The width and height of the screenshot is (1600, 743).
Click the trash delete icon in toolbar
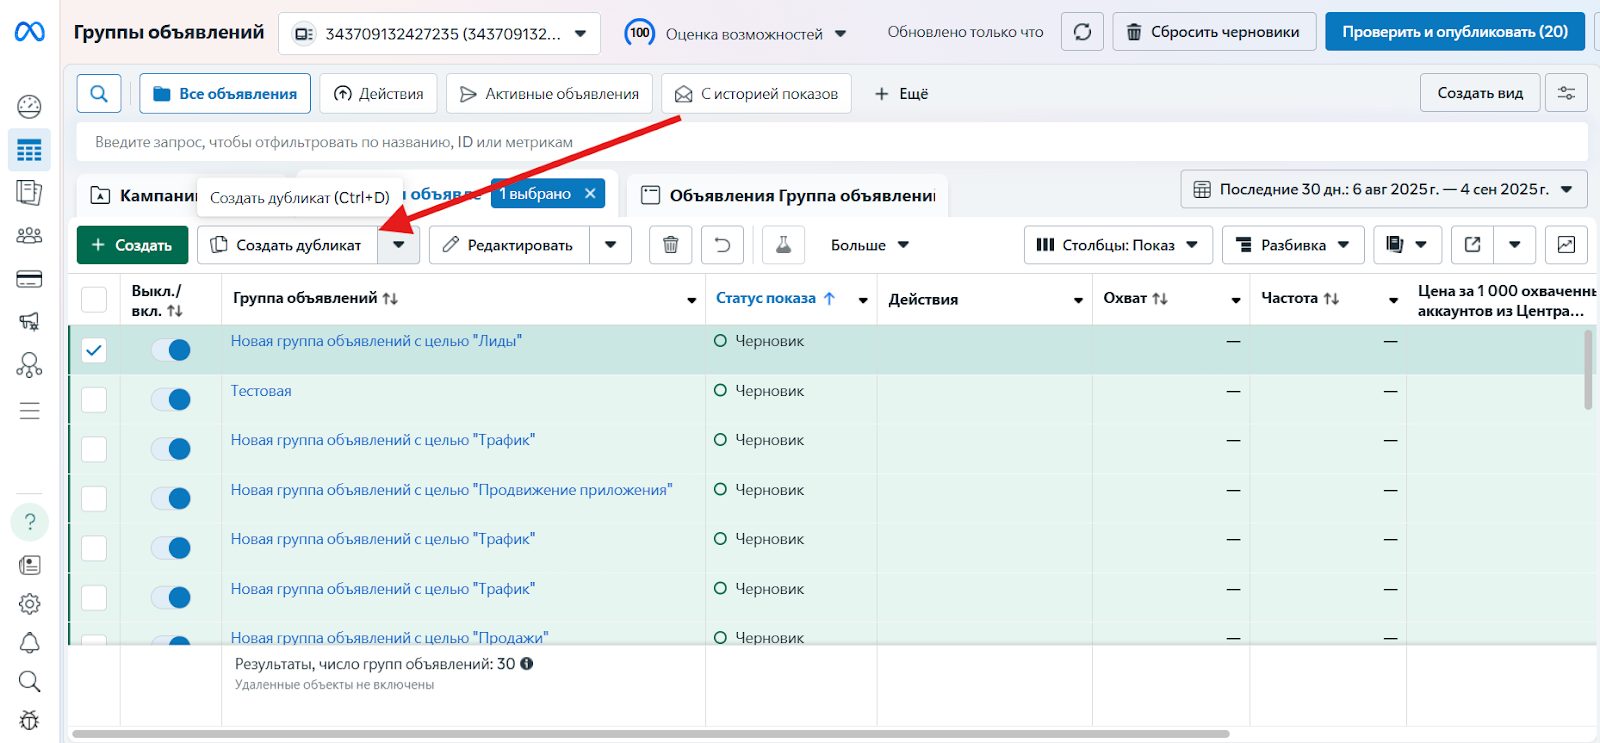671,245
